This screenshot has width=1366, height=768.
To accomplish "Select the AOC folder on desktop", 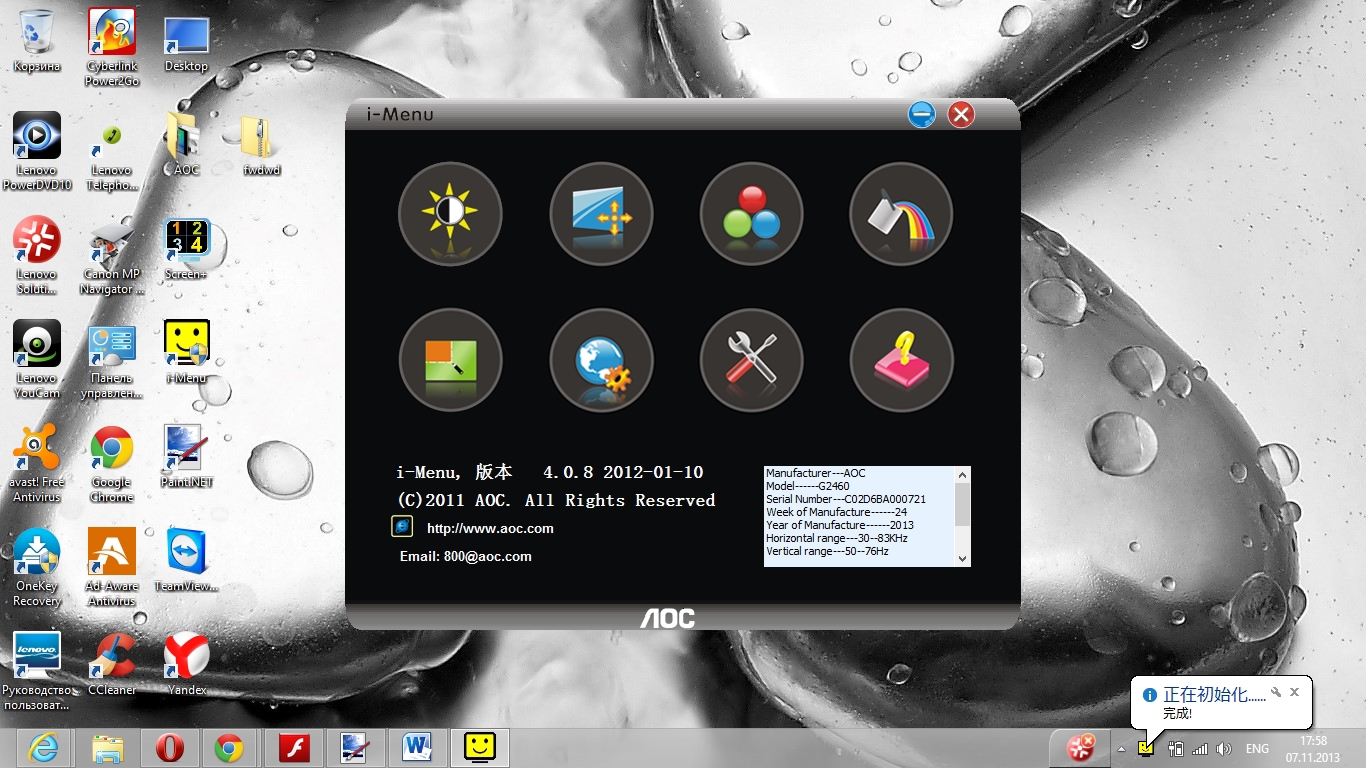I will tap(187, 144).
